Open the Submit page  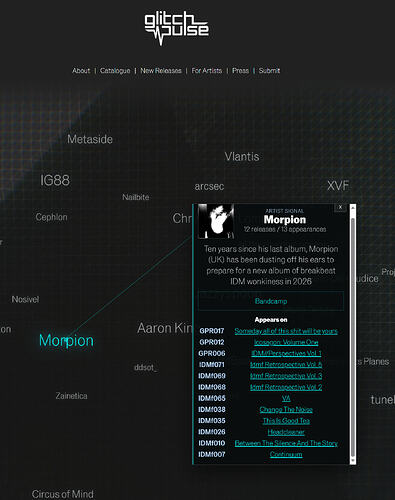click(269, 71)
